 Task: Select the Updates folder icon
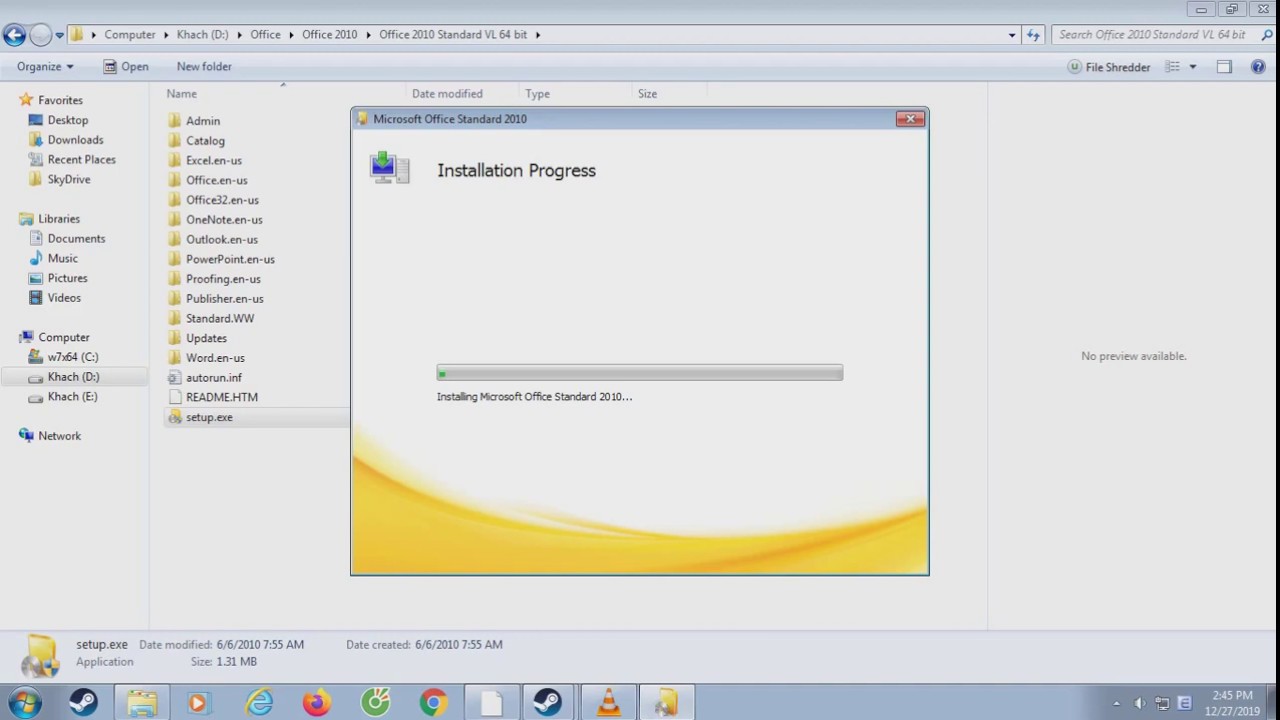(x=175, y=338)
